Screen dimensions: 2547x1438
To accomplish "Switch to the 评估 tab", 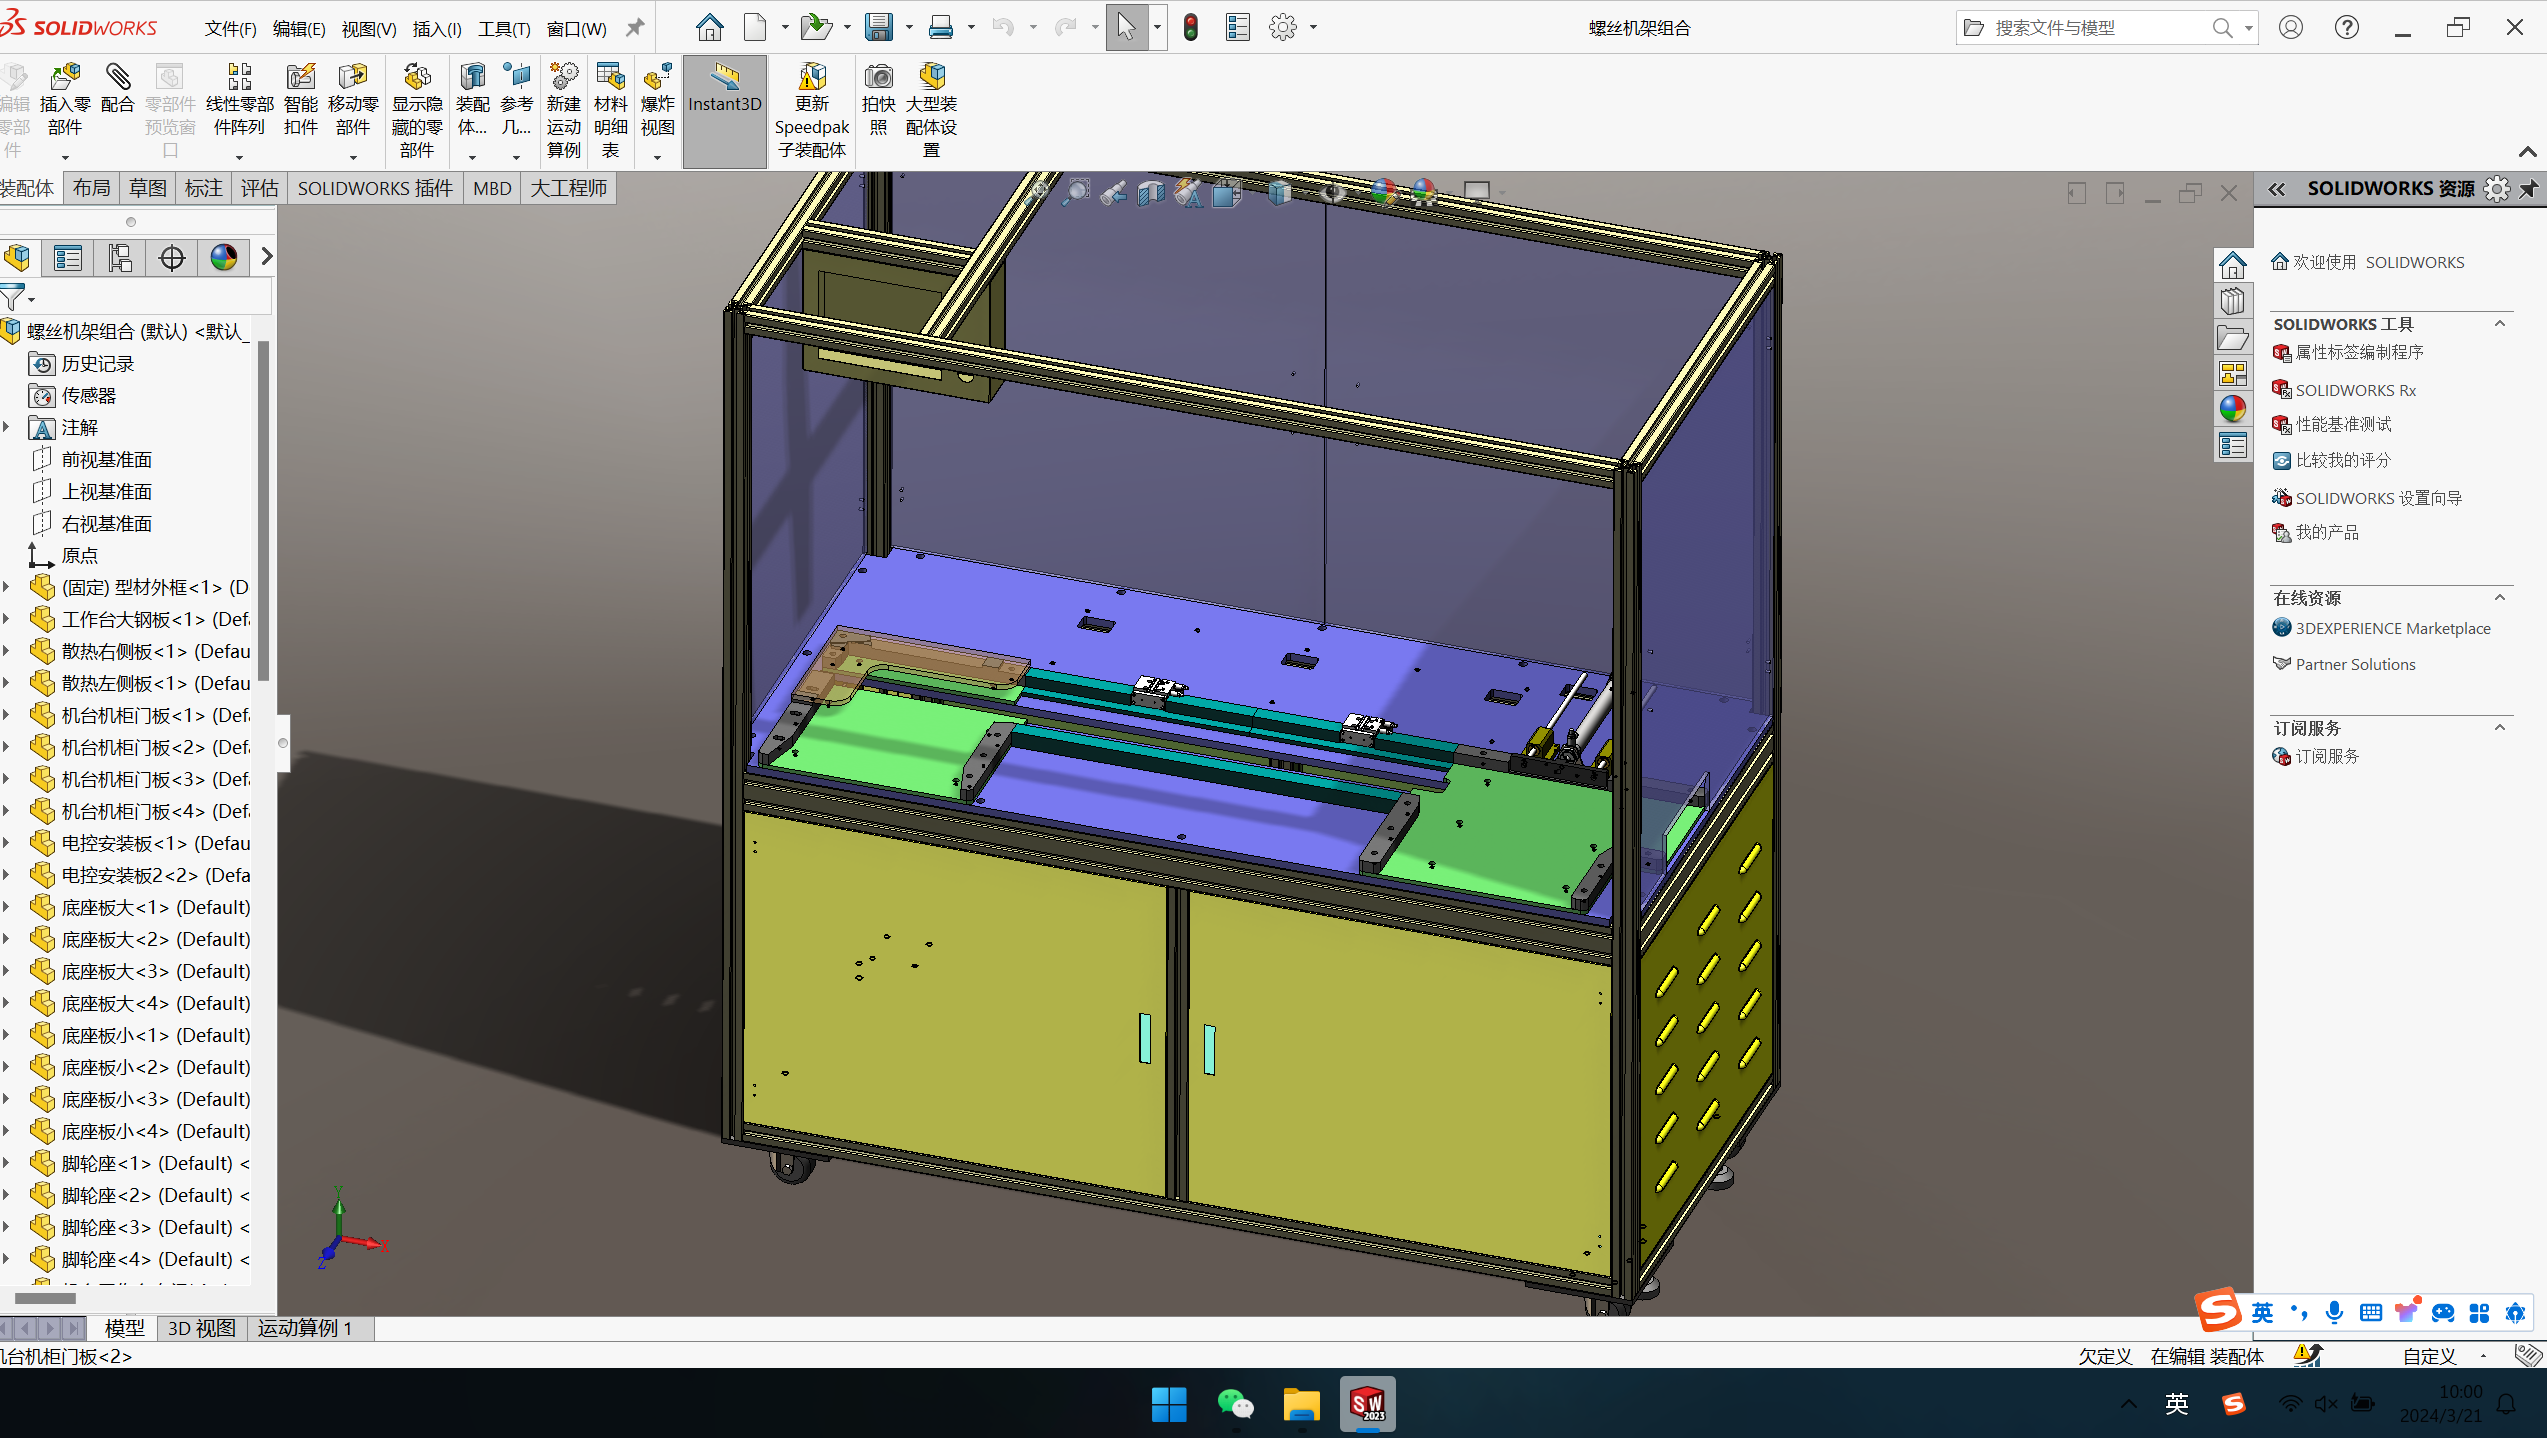I will [x=259, y=189].
